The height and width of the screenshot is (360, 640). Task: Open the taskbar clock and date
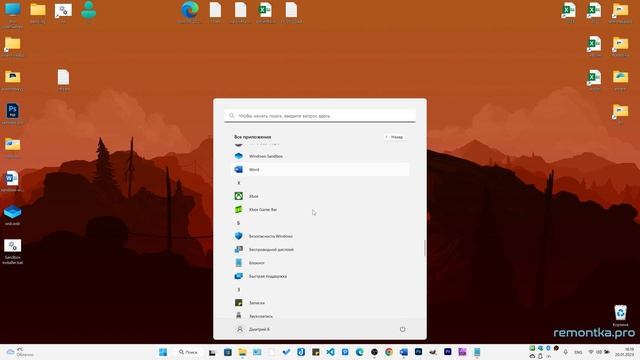(625, 352)
